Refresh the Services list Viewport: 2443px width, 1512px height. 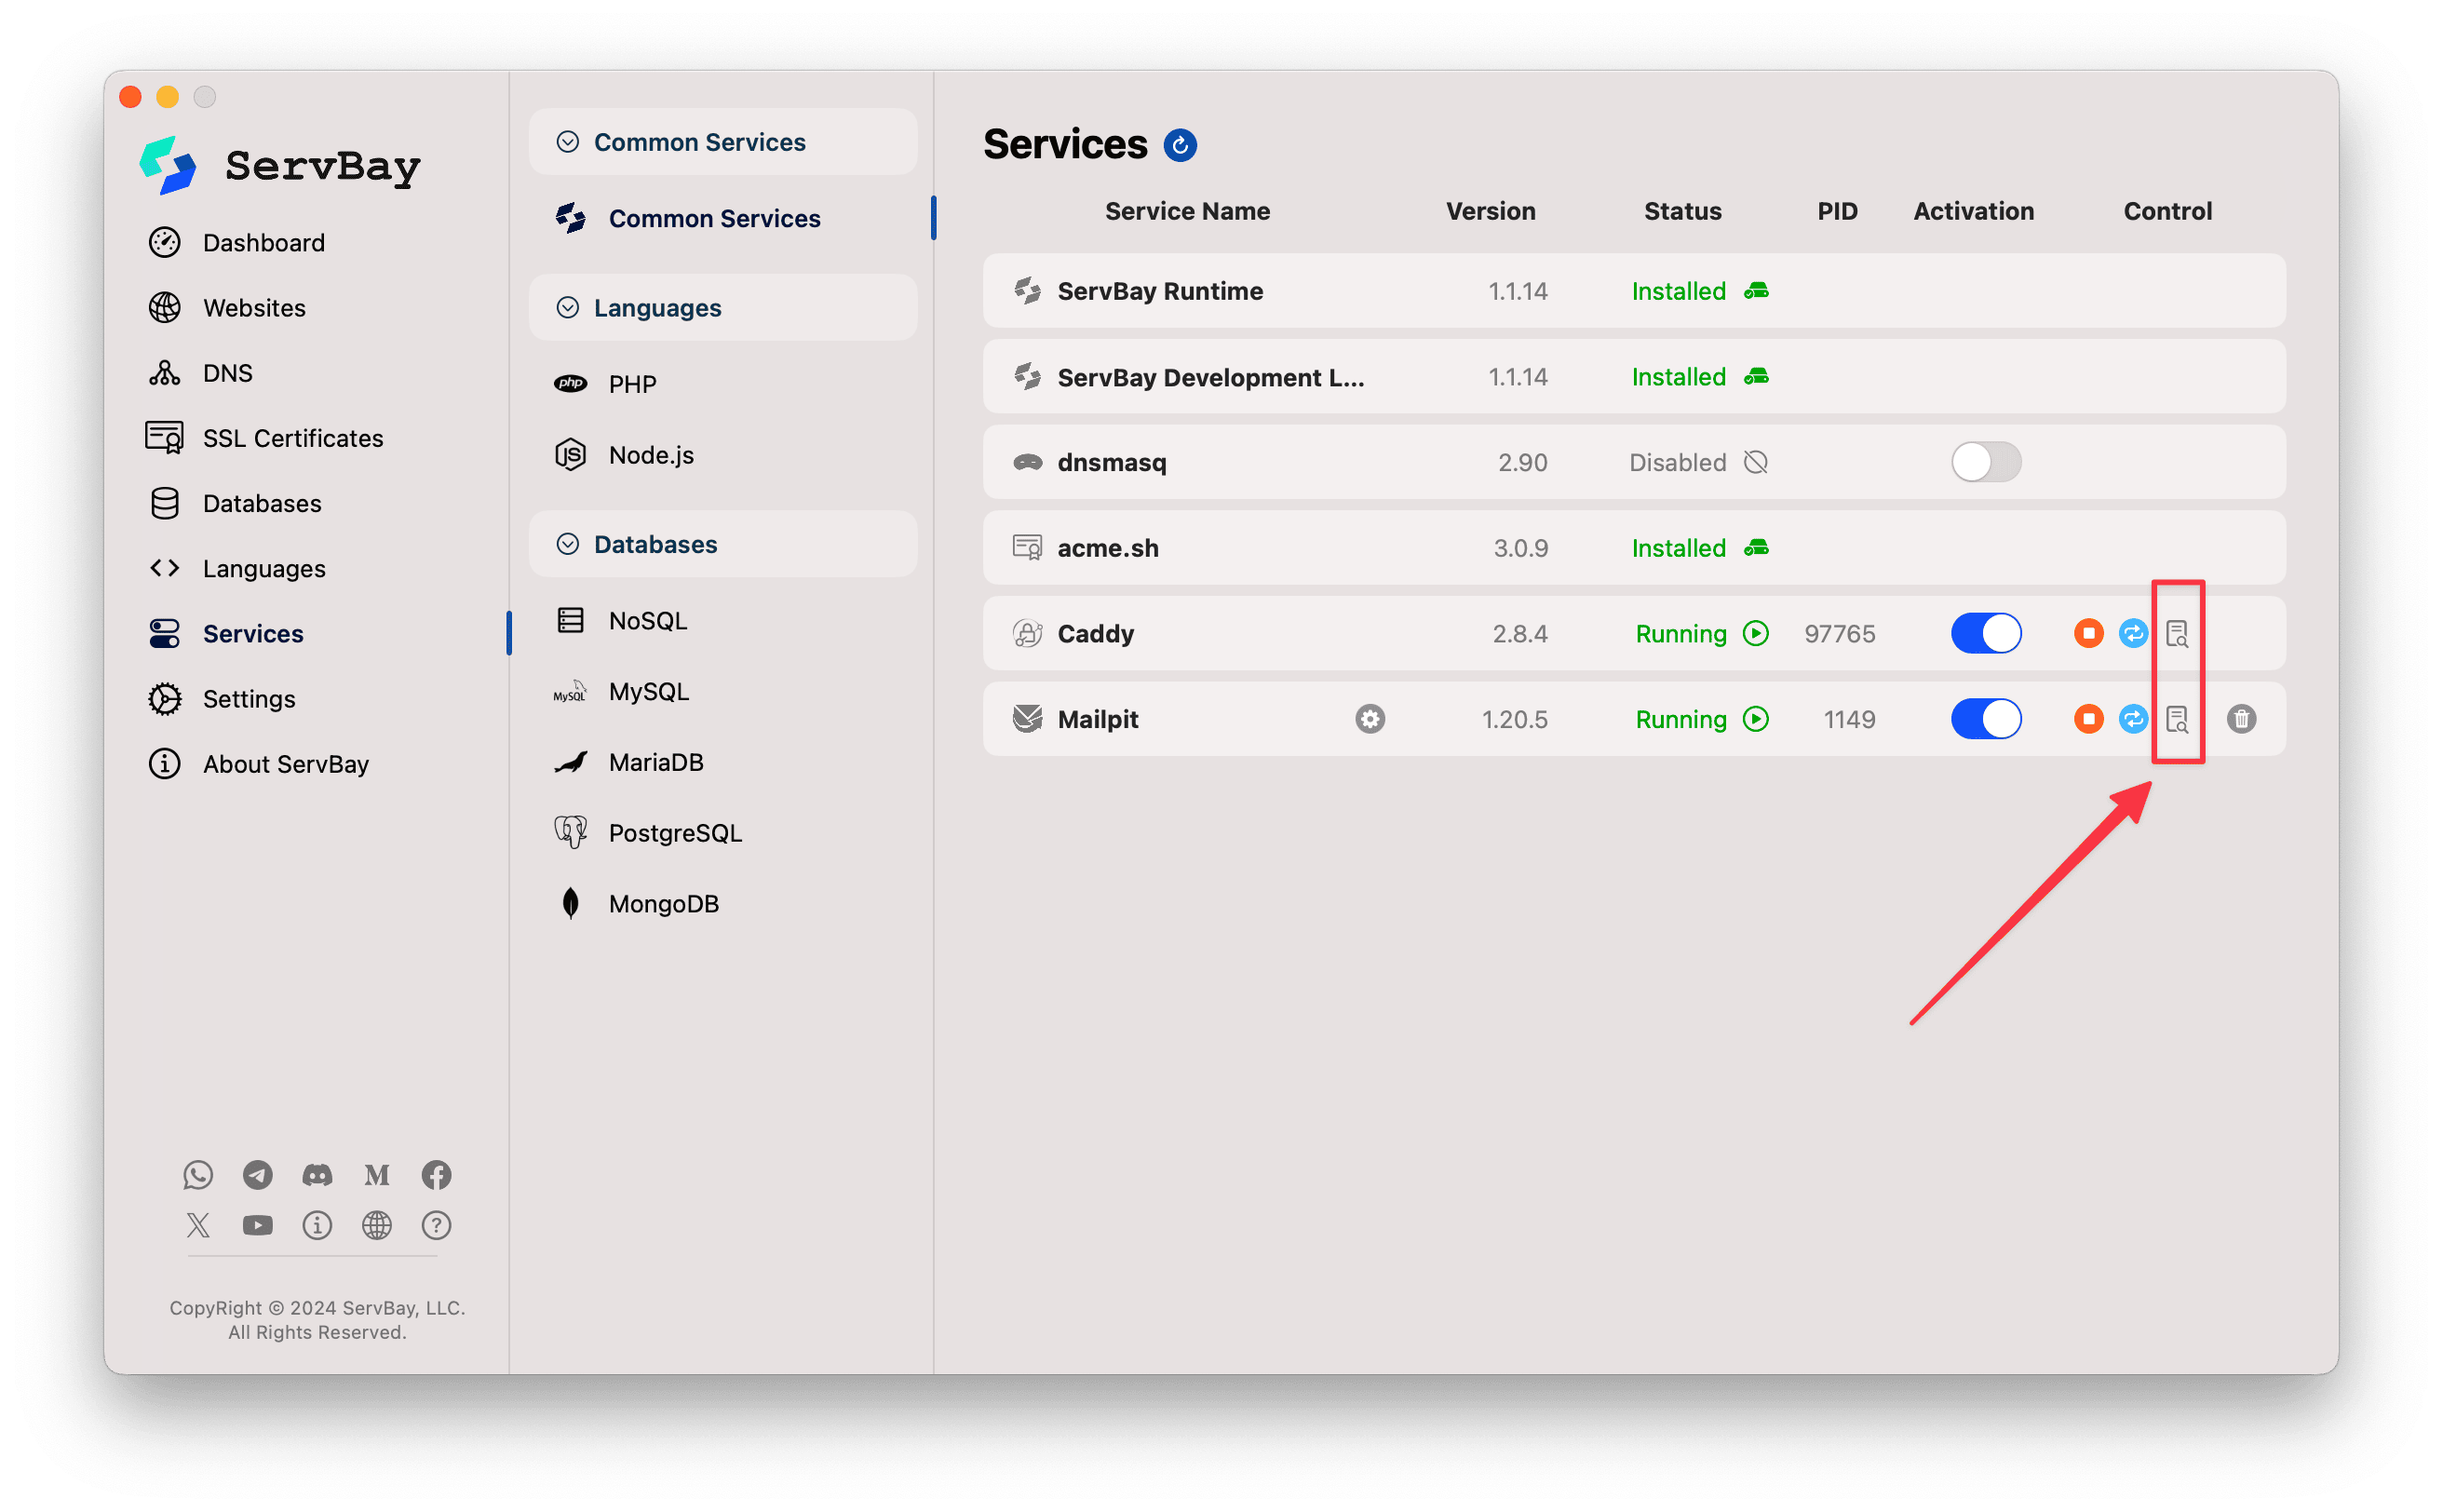click(1181, 145)
